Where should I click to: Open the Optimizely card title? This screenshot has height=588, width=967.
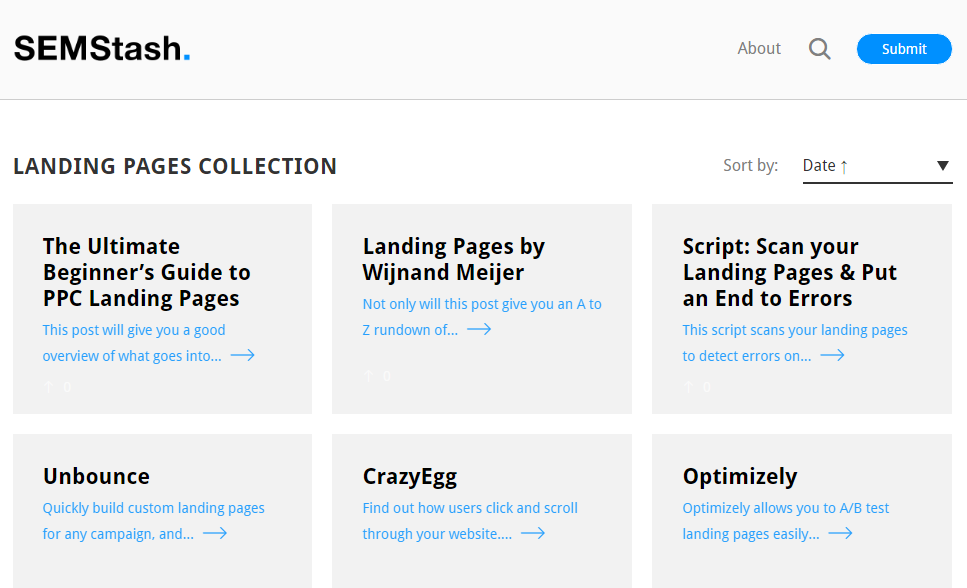(x=739, y=476)
